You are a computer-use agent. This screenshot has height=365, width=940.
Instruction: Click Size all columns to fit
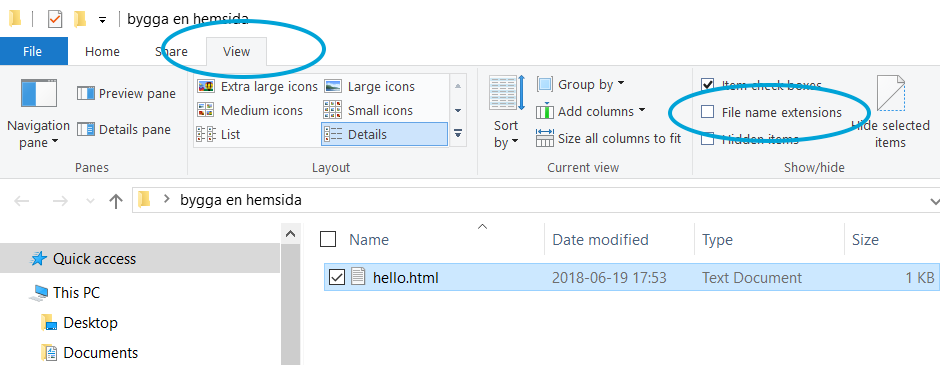tap(608, 138)
